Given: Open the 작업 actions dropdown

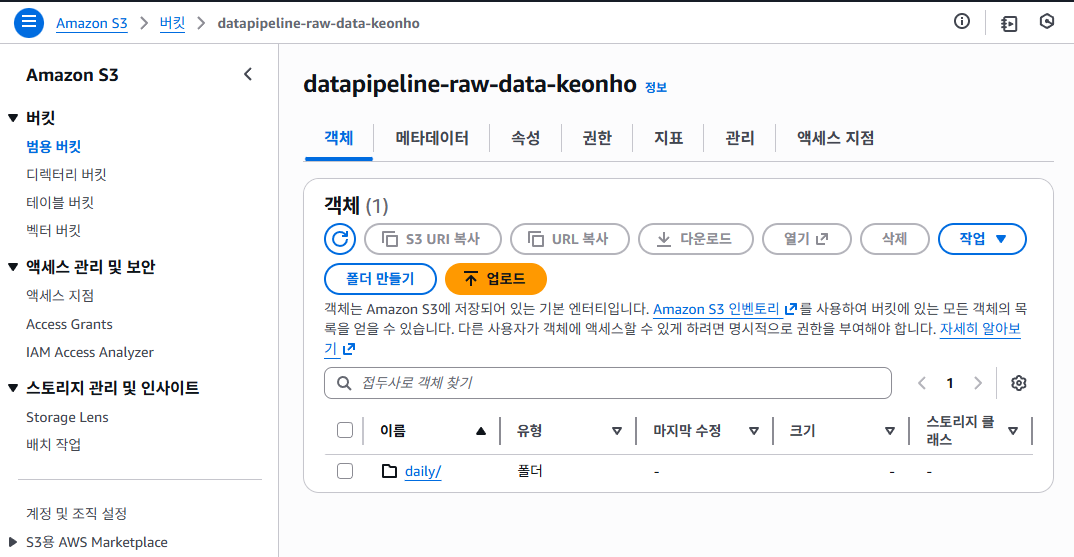Looking at the screenshot, I should 982,239.
